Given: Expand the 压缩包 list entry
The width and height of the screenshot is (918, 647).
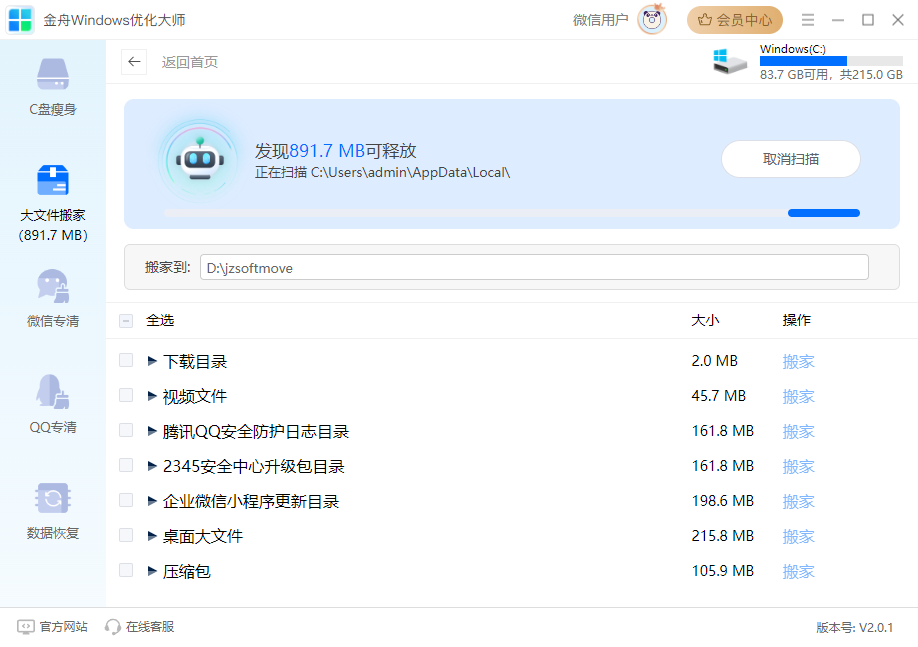Looking at the screenshot, I should [x=151, y=570].
